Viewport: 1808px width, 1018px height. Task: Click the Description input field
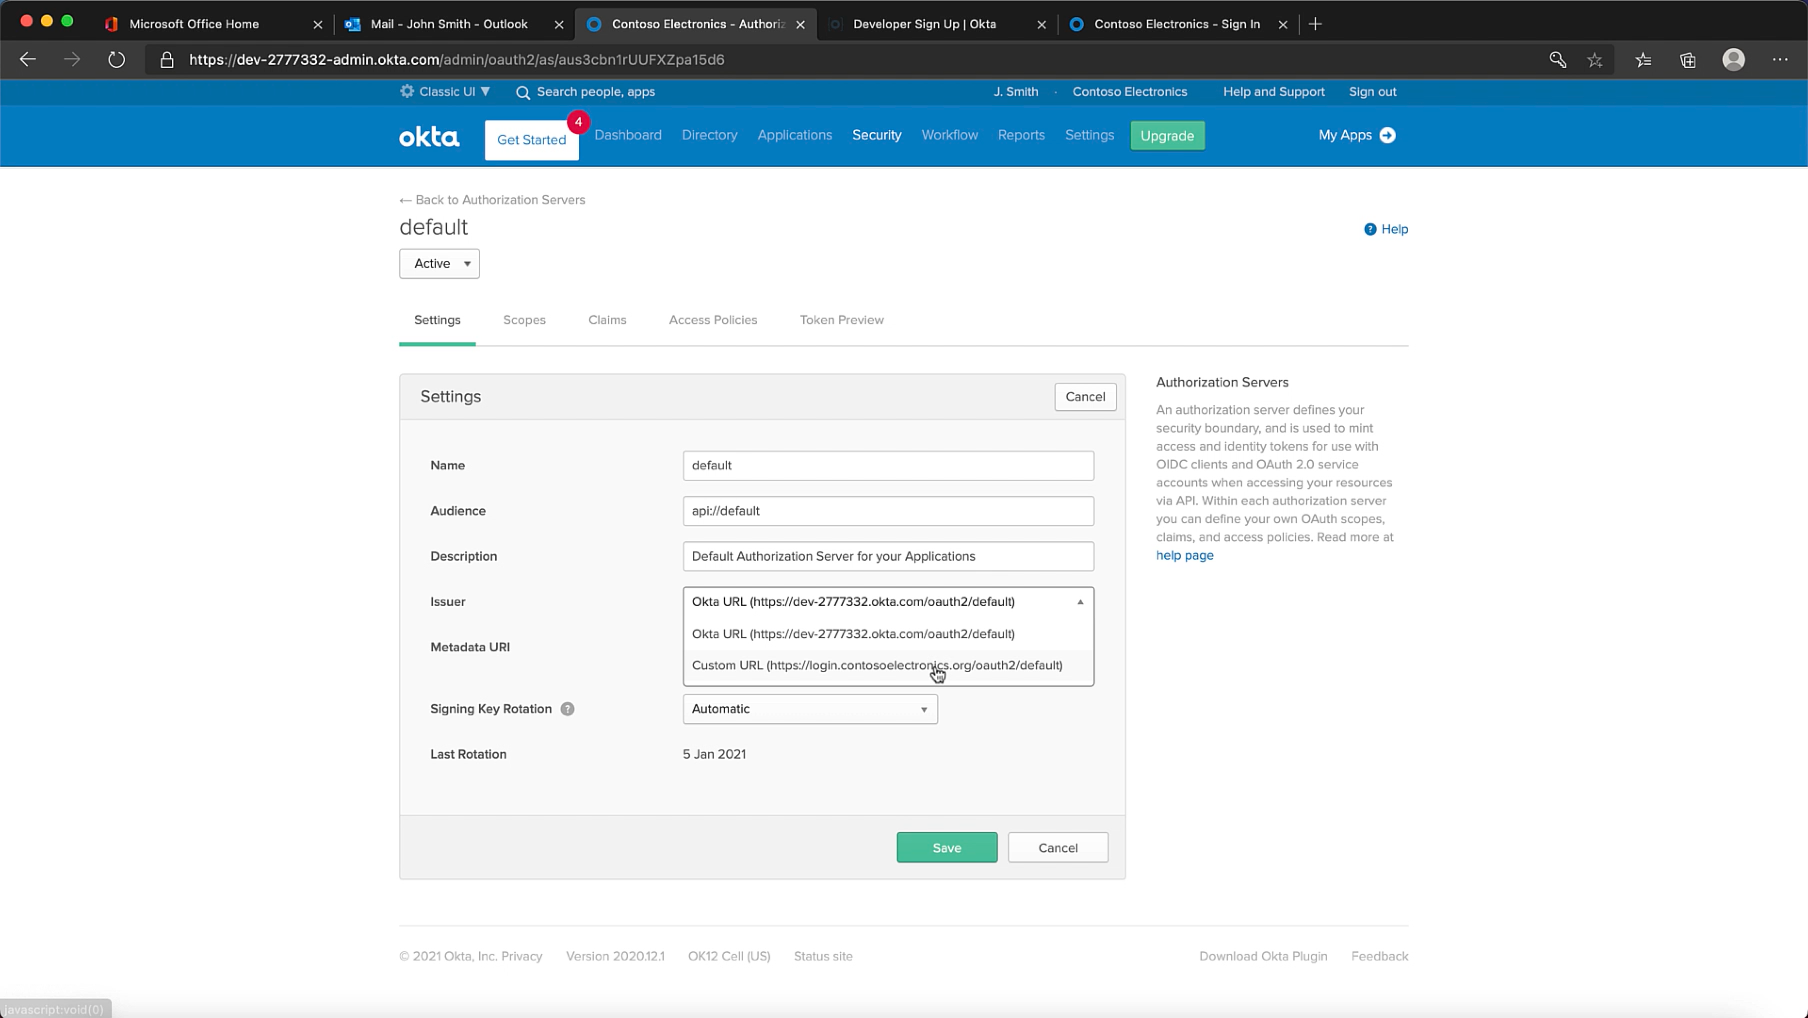coord(888,557)
